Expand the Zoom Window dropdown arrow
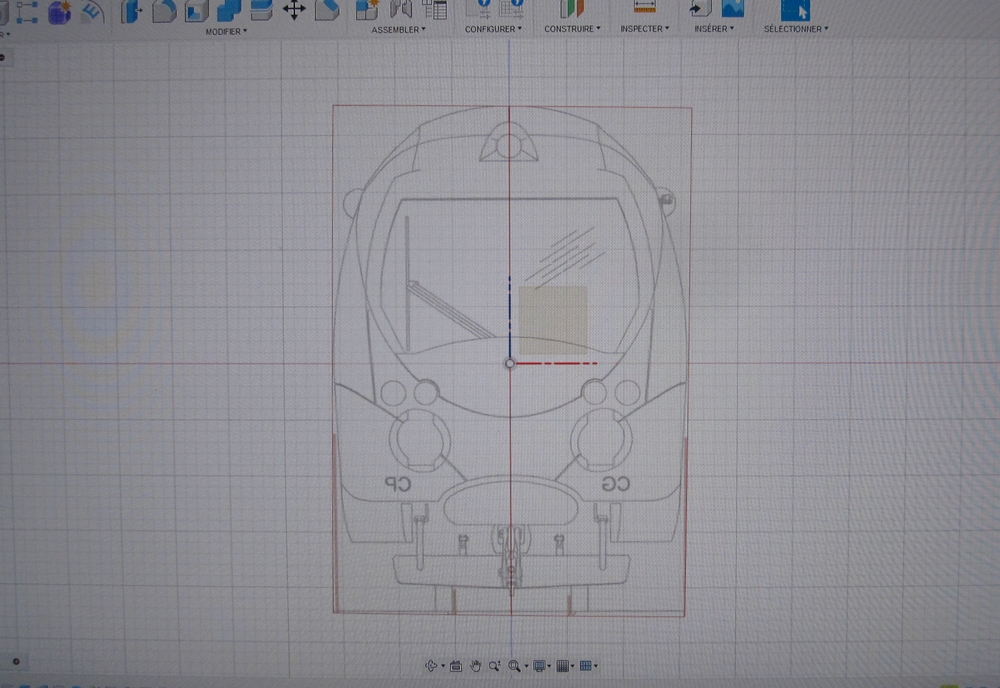Screen dimensions: 1000x688 [x=526, y=666]
